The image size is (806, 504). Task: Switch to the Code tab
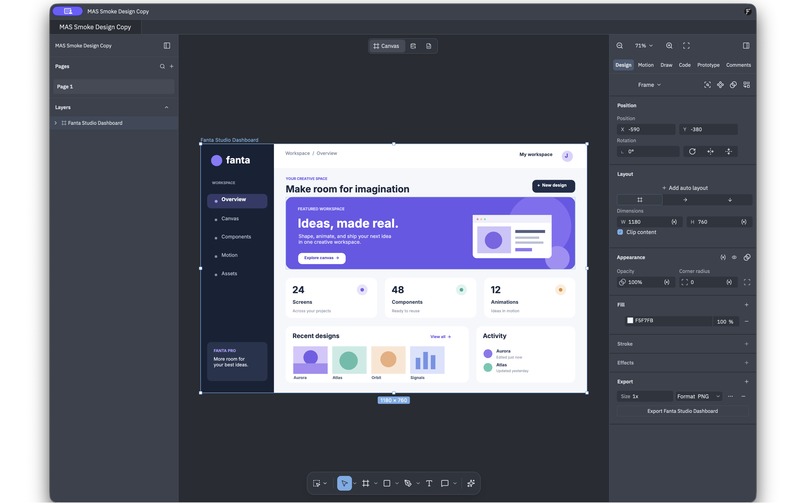pos(684,65)
